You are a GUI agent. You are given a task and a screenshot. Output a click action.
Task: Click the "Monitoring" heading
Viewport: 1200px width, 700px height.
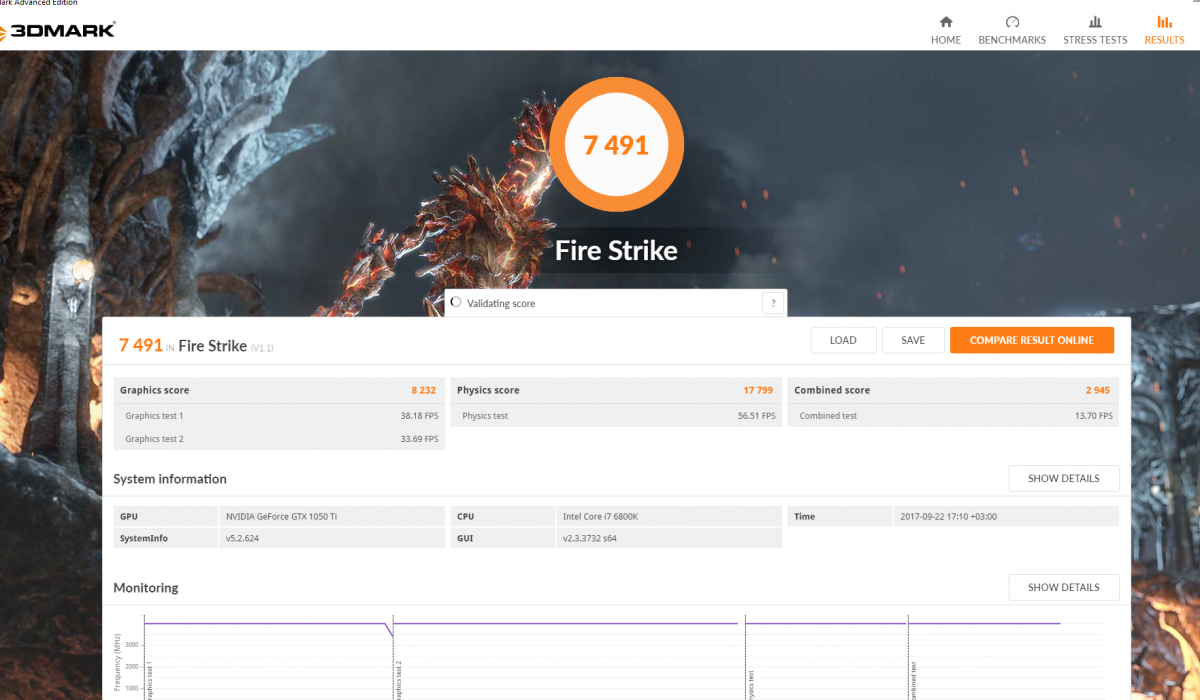tap(146, 588)
